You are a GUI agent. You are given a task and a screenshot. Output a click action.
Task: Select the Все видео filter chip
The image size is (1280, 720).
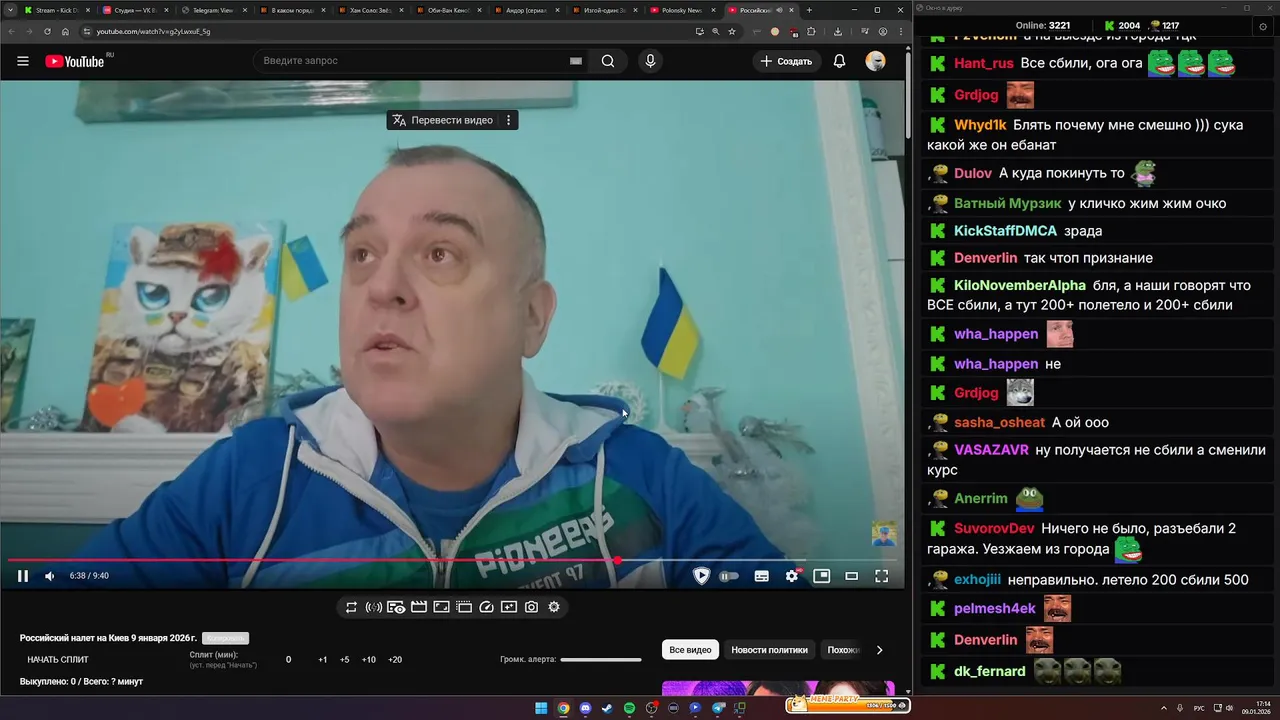(x=690, y=650)
